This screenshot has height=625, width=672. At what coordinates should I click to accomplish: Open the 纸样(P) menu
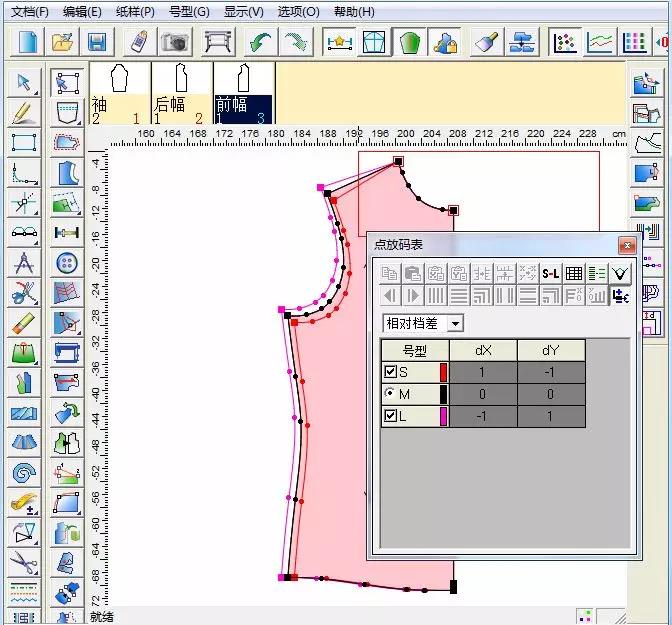(x=135, y=12)
